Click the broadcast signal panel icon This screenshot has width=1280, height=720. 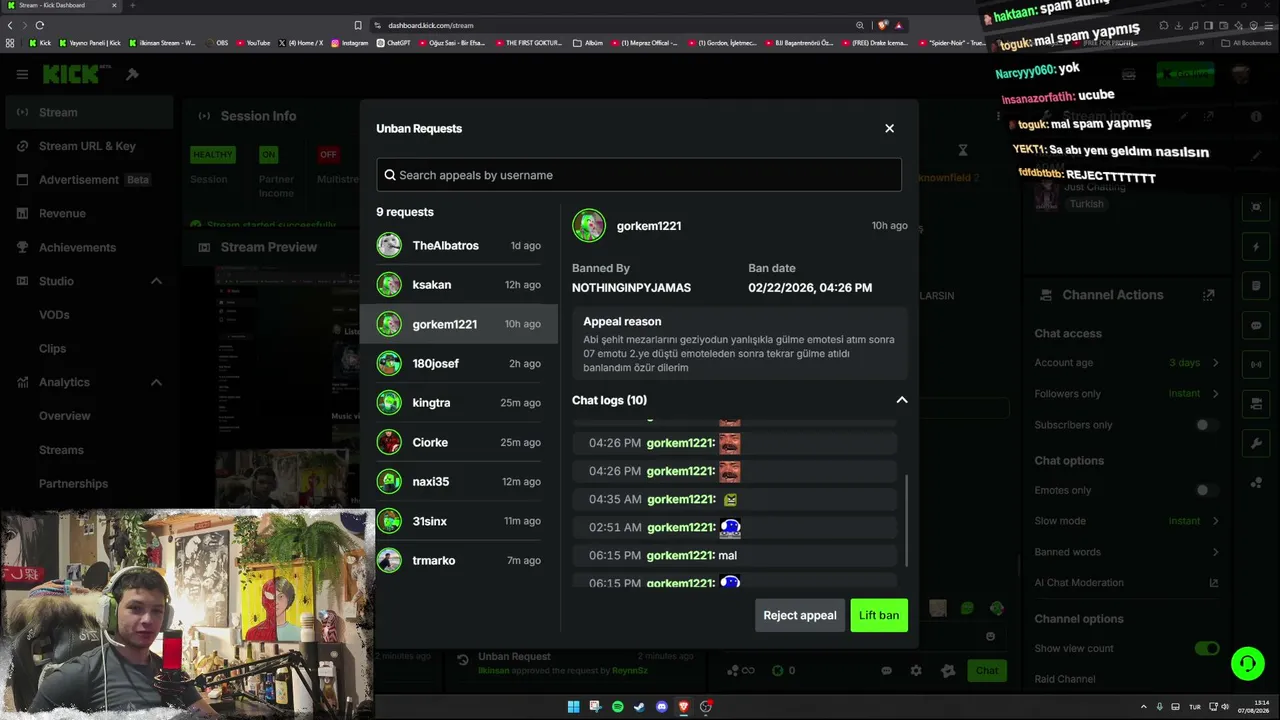(1257, 365)
